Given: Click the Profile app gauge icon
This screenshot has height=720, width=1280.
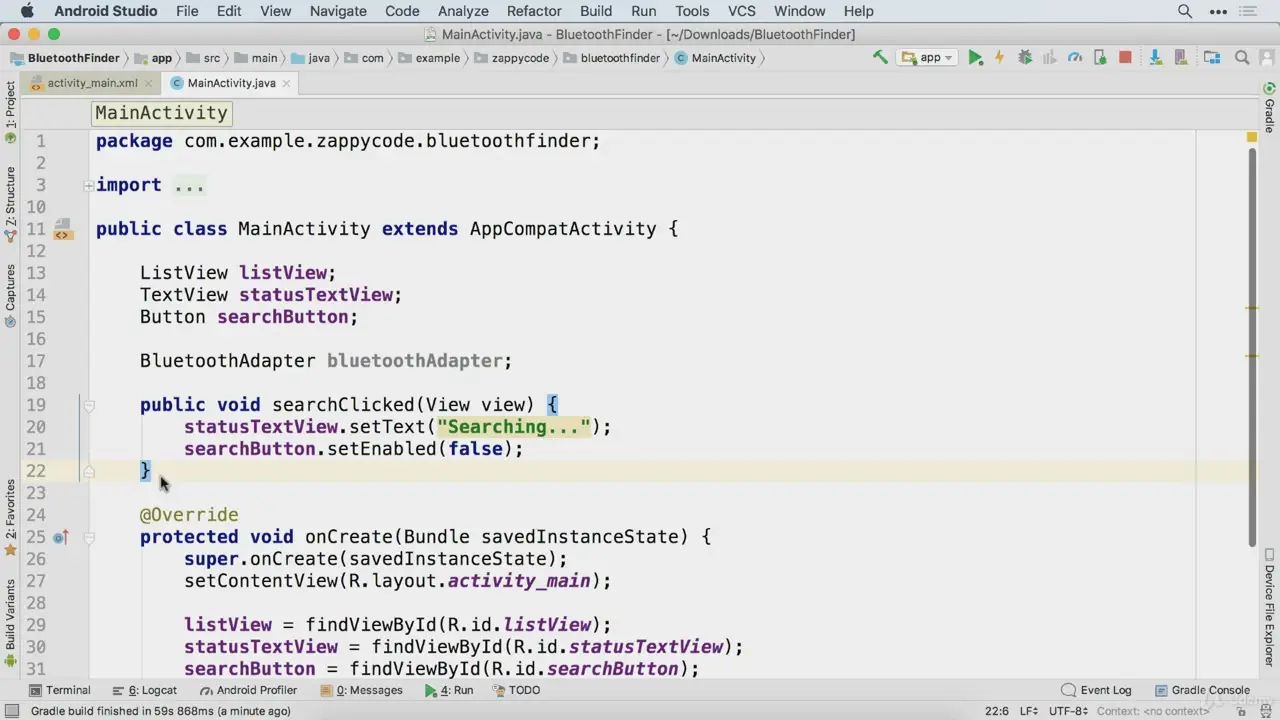Looking at the screenshot, I should click(1075, 58).
